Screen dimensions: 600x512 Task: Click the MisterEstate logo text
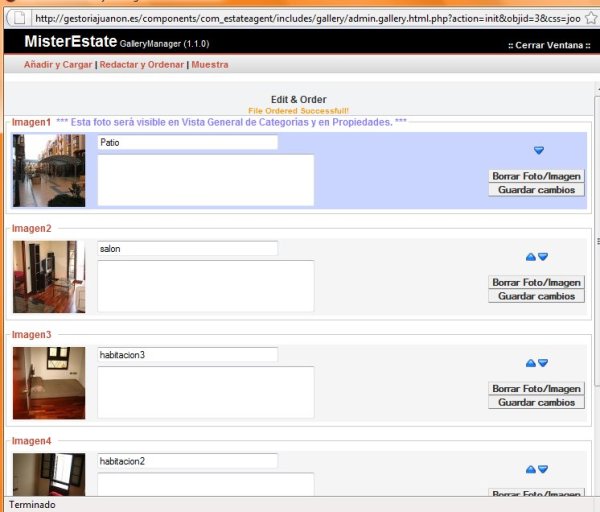(70, 41)
